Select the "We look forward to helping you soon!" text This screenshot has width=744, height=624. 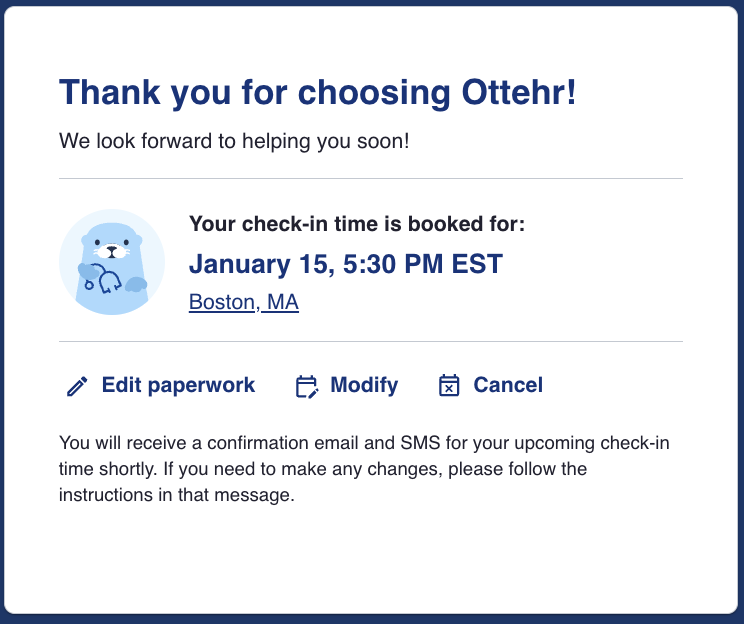(234, 141)
